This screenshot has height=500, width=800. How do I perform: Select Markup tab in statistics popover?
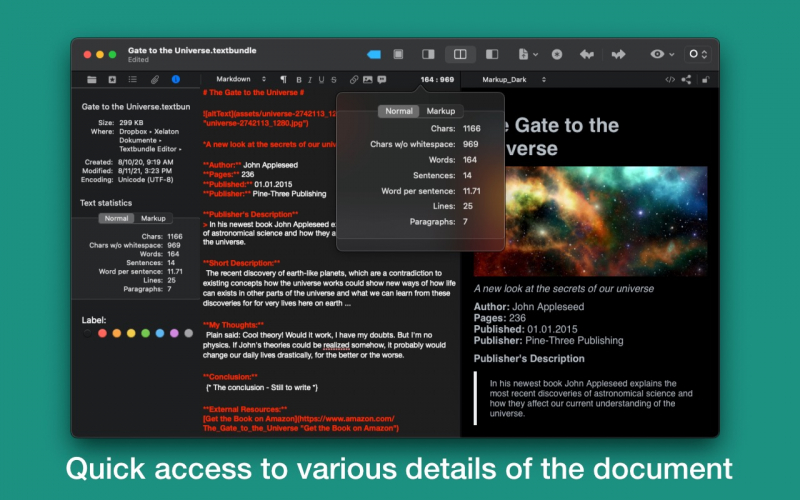tap(441, 111)
